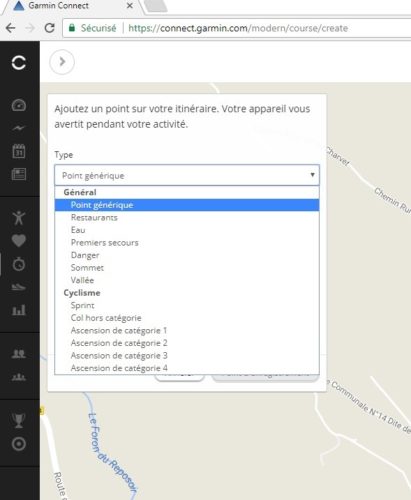Image resolution: width=411 pixels, height=500 pixels.
Task: Choose Vallée from the type list
Action: click(187, 280)
